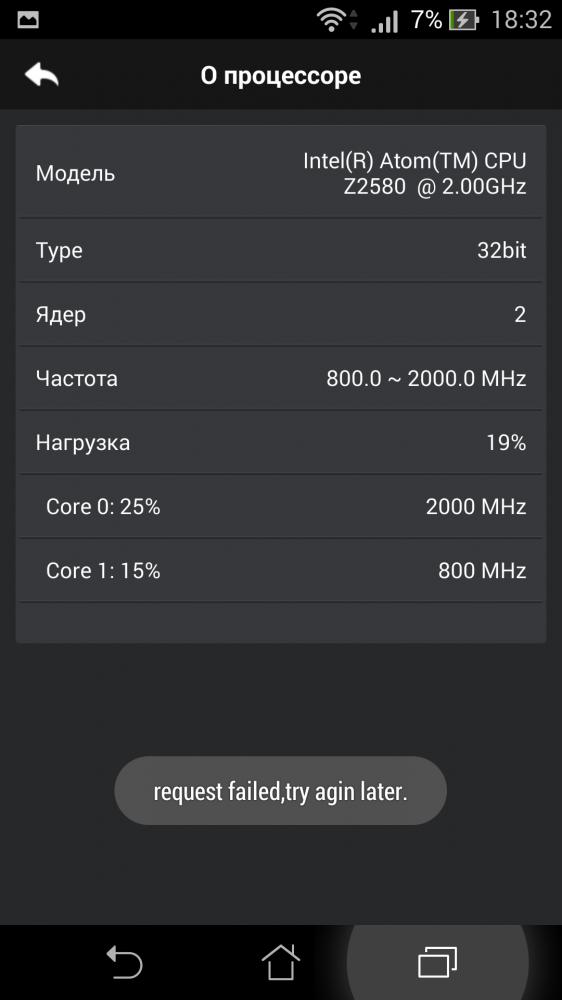This screenshot has height=1000, width=562.
Task: Select the Ядер row
Action: pos(281,314)
